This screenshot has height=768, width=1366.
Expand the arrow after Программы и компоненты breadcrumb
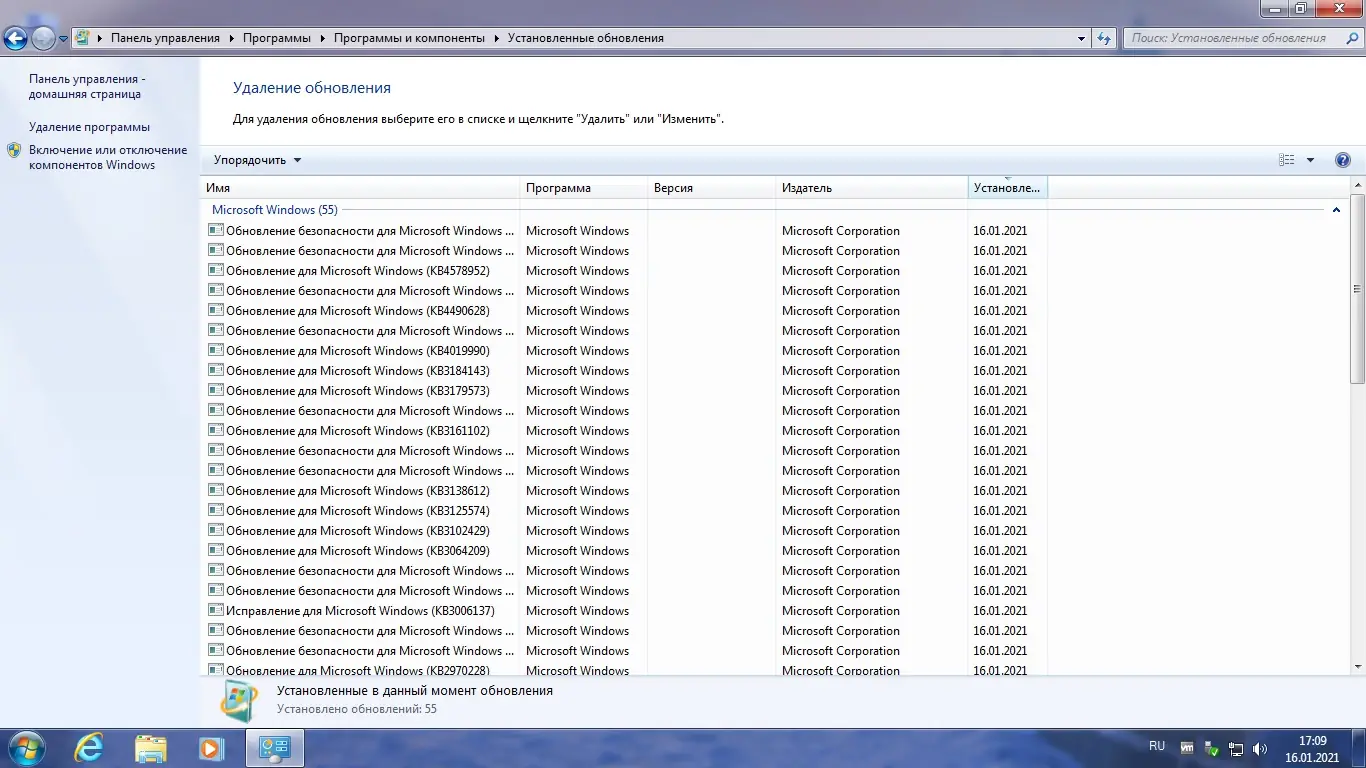click(496, 38)
